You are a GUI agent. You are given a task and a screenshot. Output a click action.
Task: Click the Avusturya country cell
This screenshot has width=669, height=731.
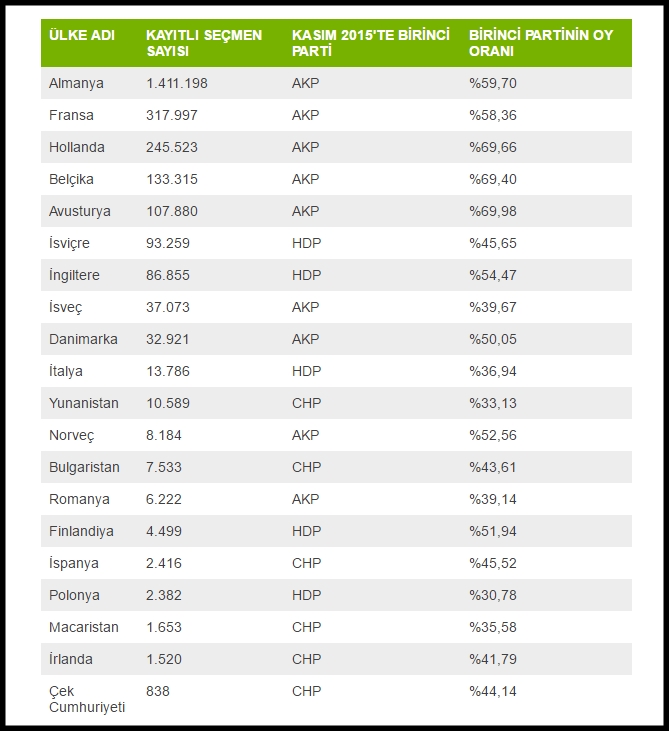point(80,211)
